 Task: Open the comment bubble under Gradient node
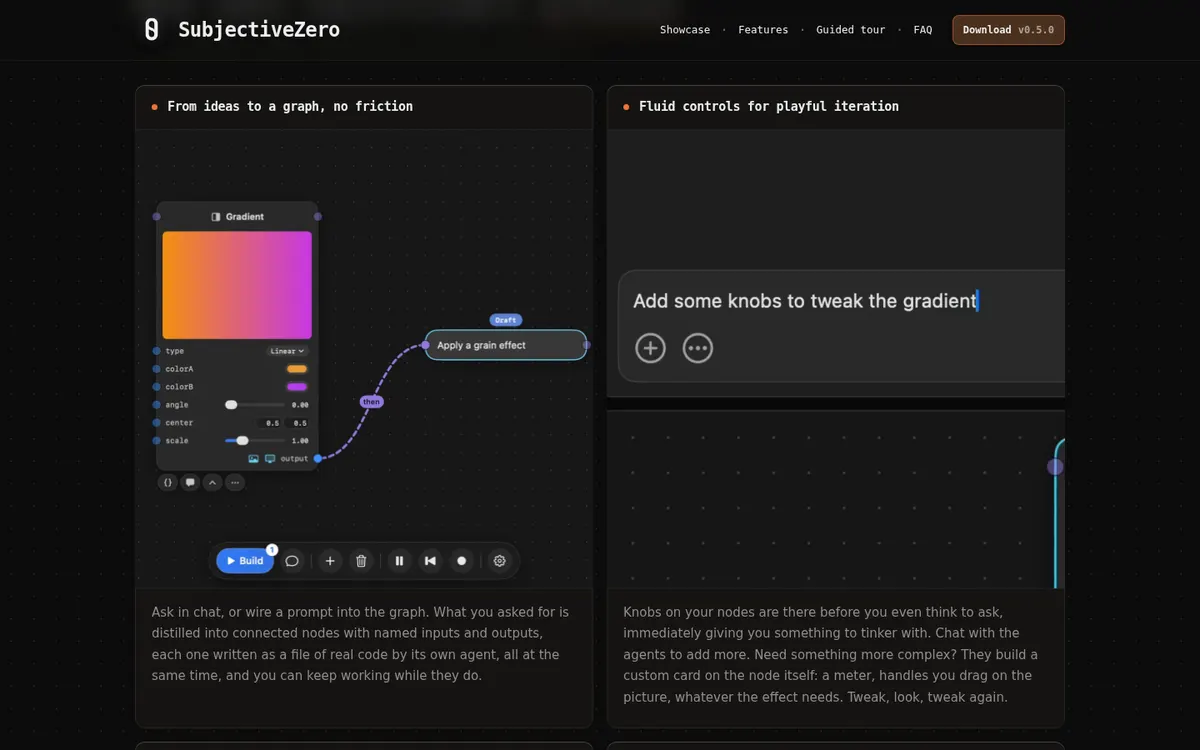click(190, 482)
